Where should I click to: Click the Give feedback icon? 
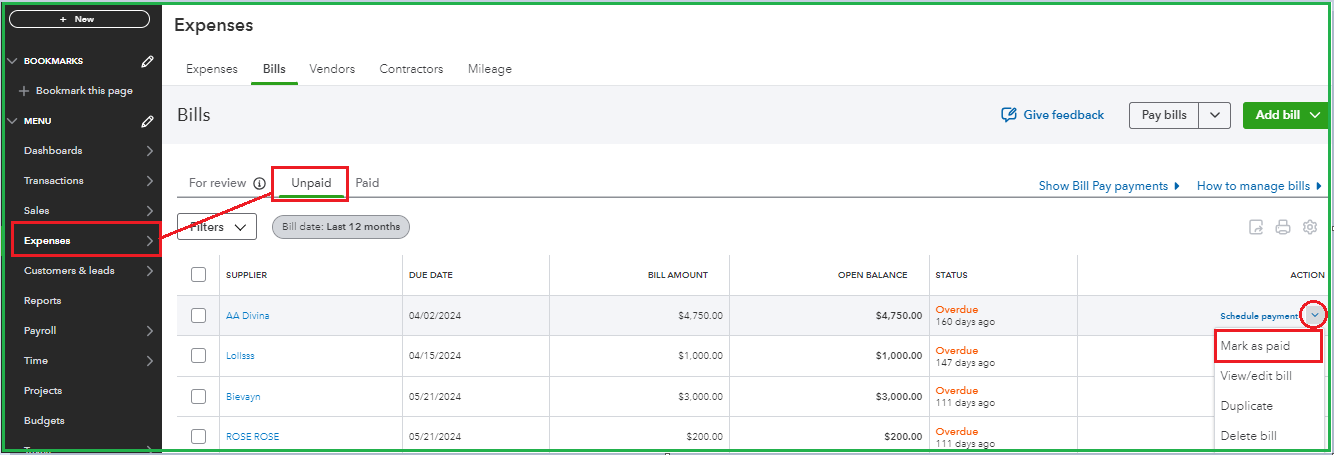click(x=1009, y=115)
